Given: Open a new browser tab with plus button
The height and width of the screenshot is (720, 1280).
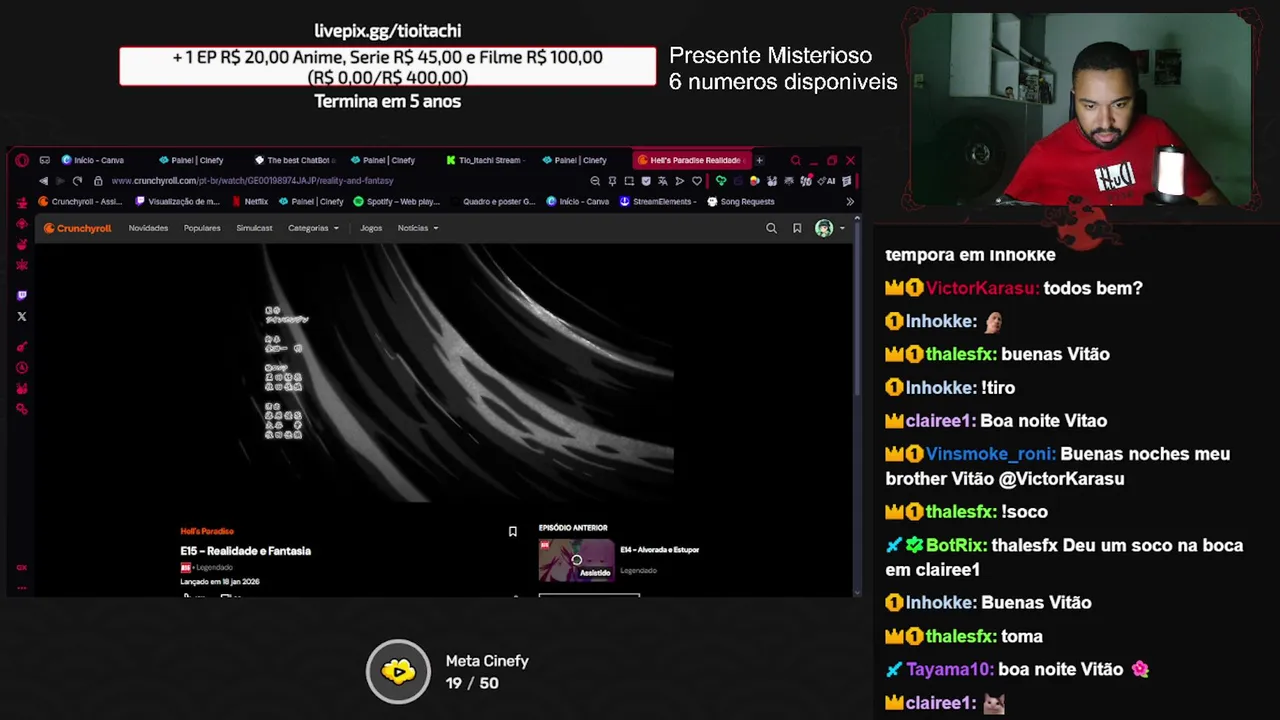Looking at the screenshot, I should click(x=759, y=160).
